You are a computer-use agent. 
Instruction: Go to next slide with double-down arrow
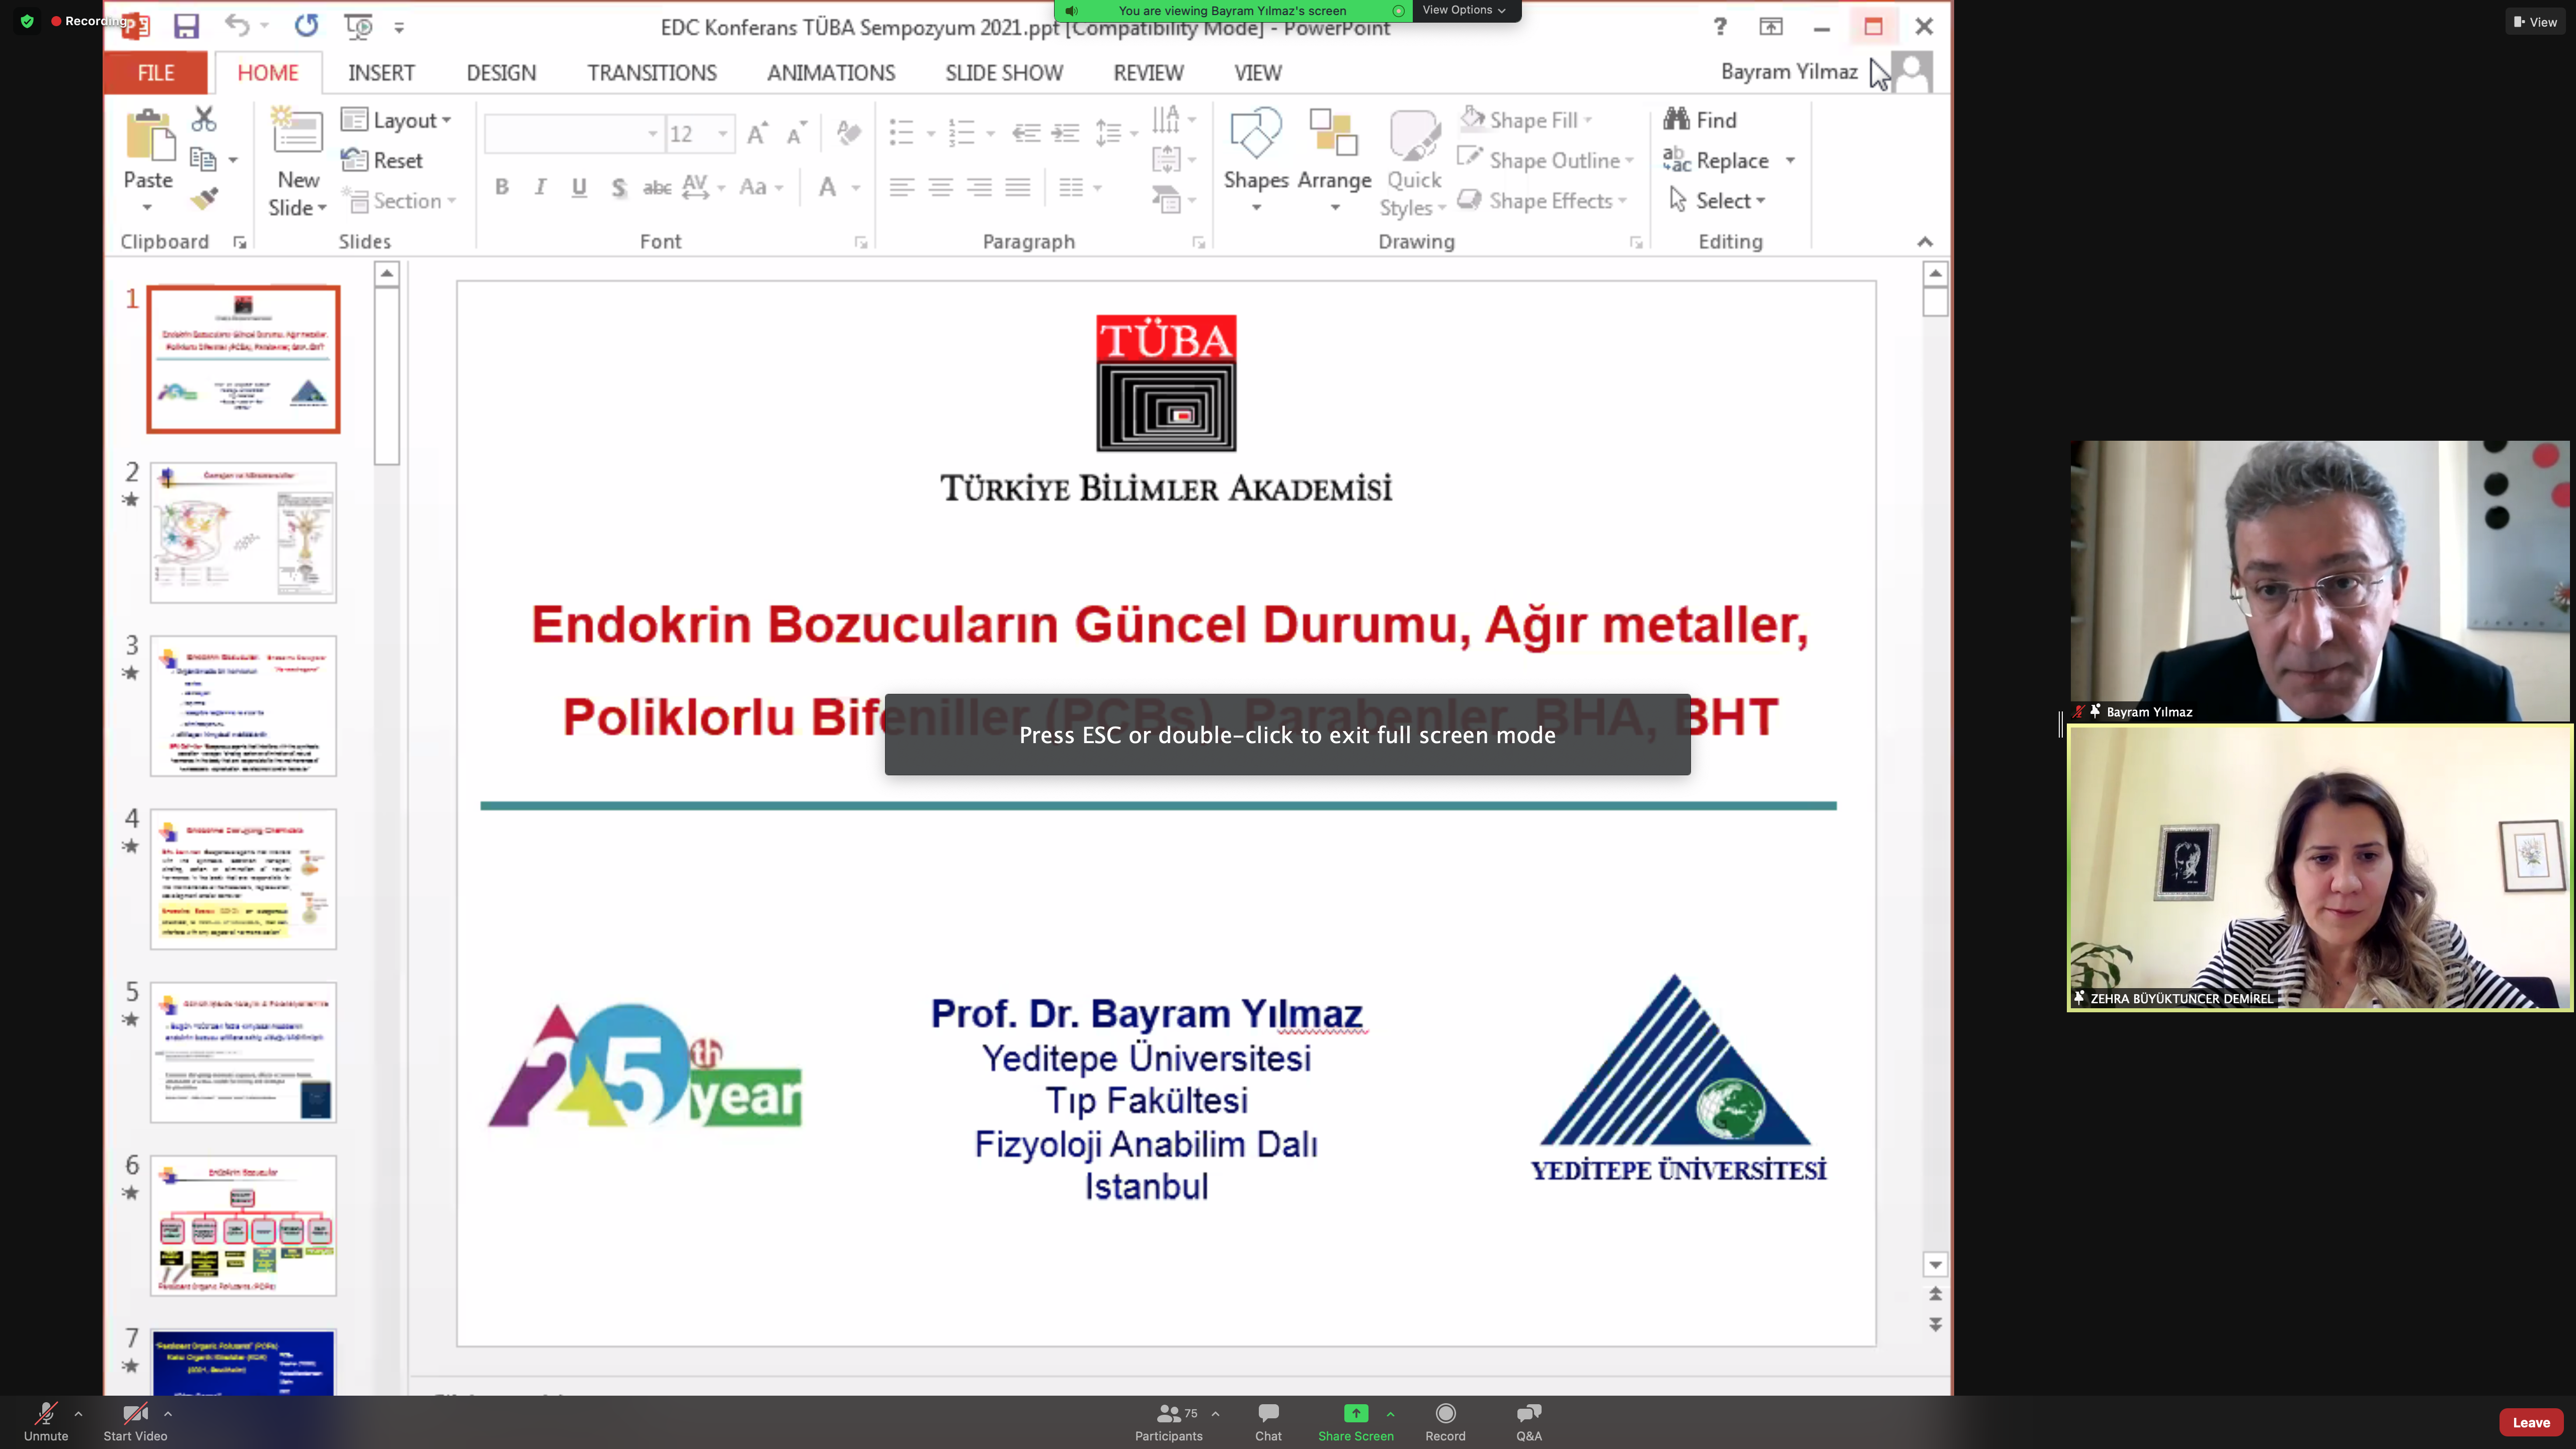tap(1935, 1324)
